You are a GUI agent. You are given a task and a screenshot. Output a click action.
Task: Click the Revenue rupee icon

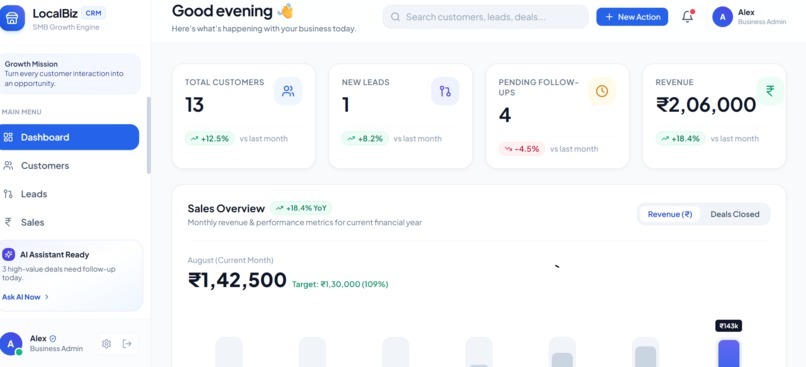[x=770, y=91]
